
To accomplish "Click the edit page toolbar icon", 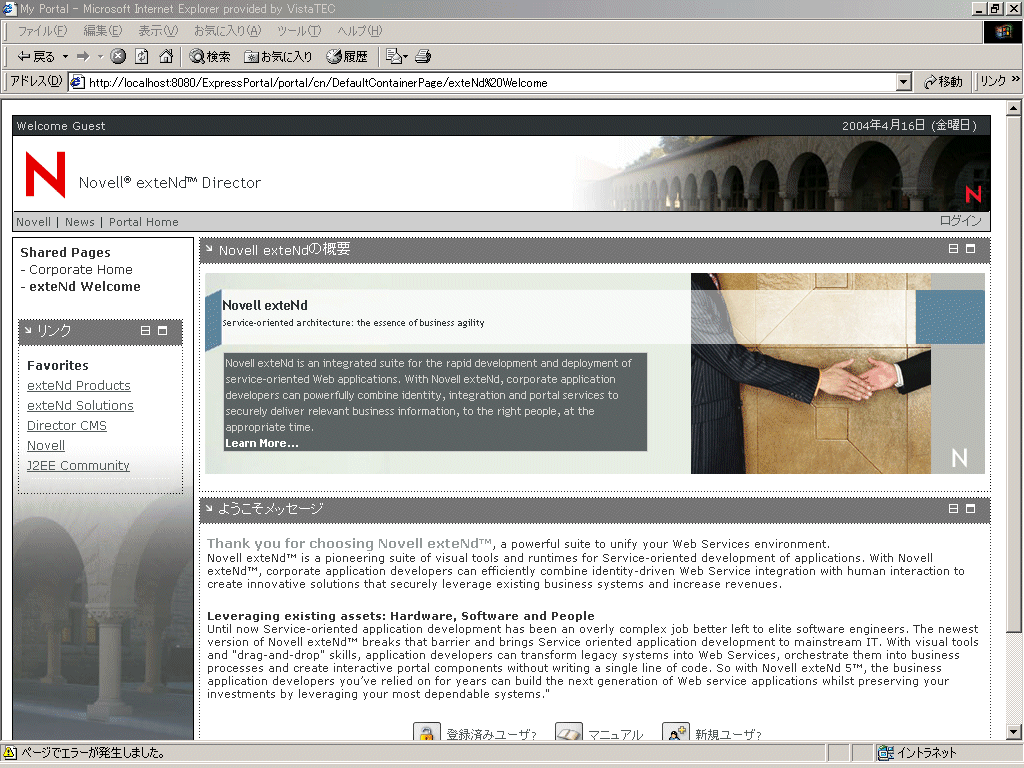I will pyautogui.click(x=393, y=57).
